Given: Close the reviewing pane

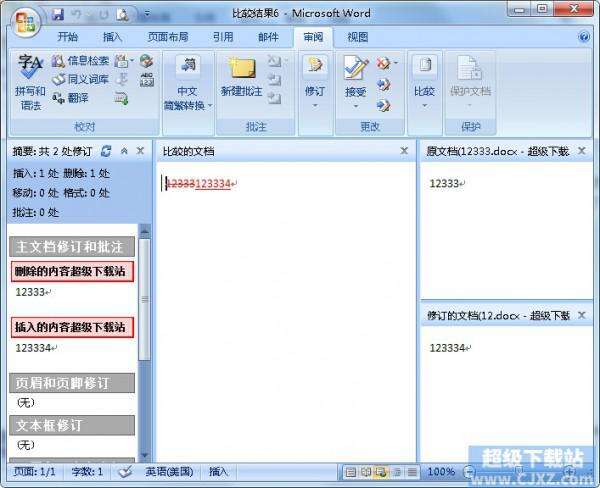Looking at the screenshot, I should pyautogui.click(x=140, y=151).
